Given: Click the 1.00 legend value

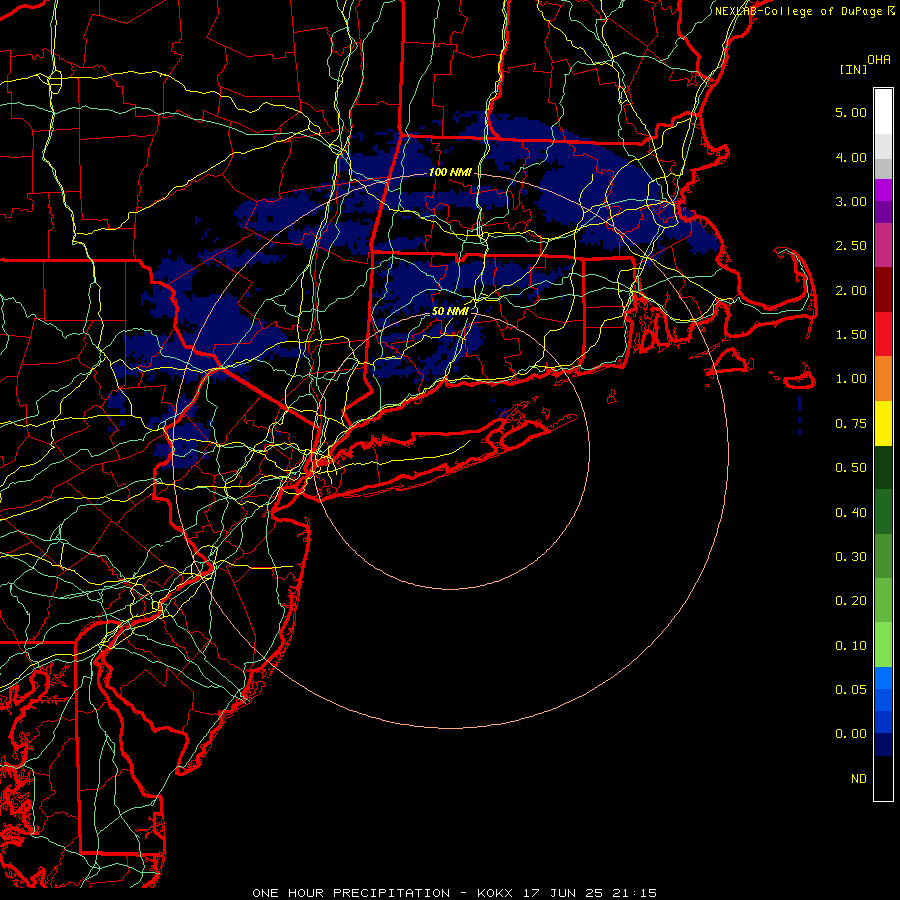Looking at the screenshot, I should [851, 379].
